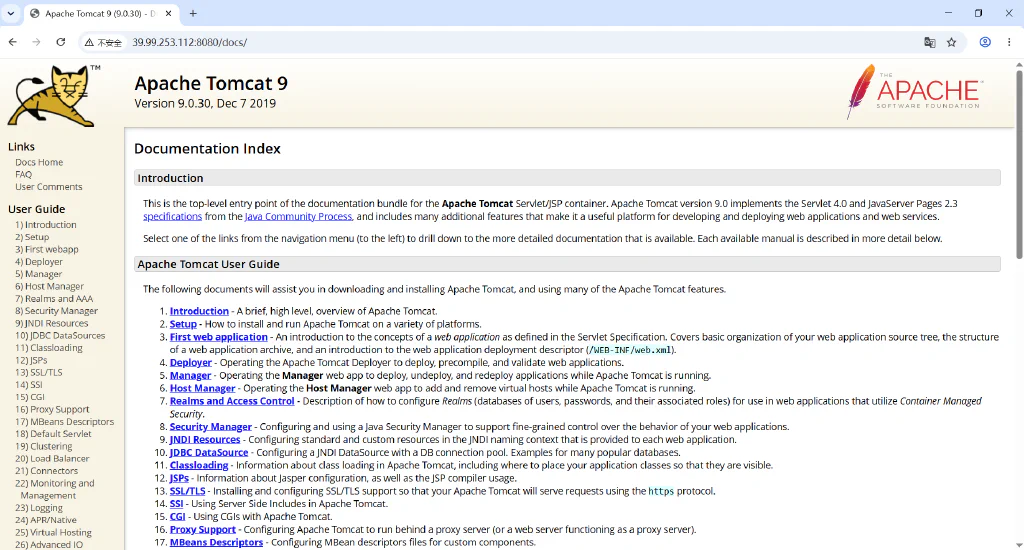Open 10) JDBC DataSources sidebar entry
1024x550 pixels.
tap(60, 336)
